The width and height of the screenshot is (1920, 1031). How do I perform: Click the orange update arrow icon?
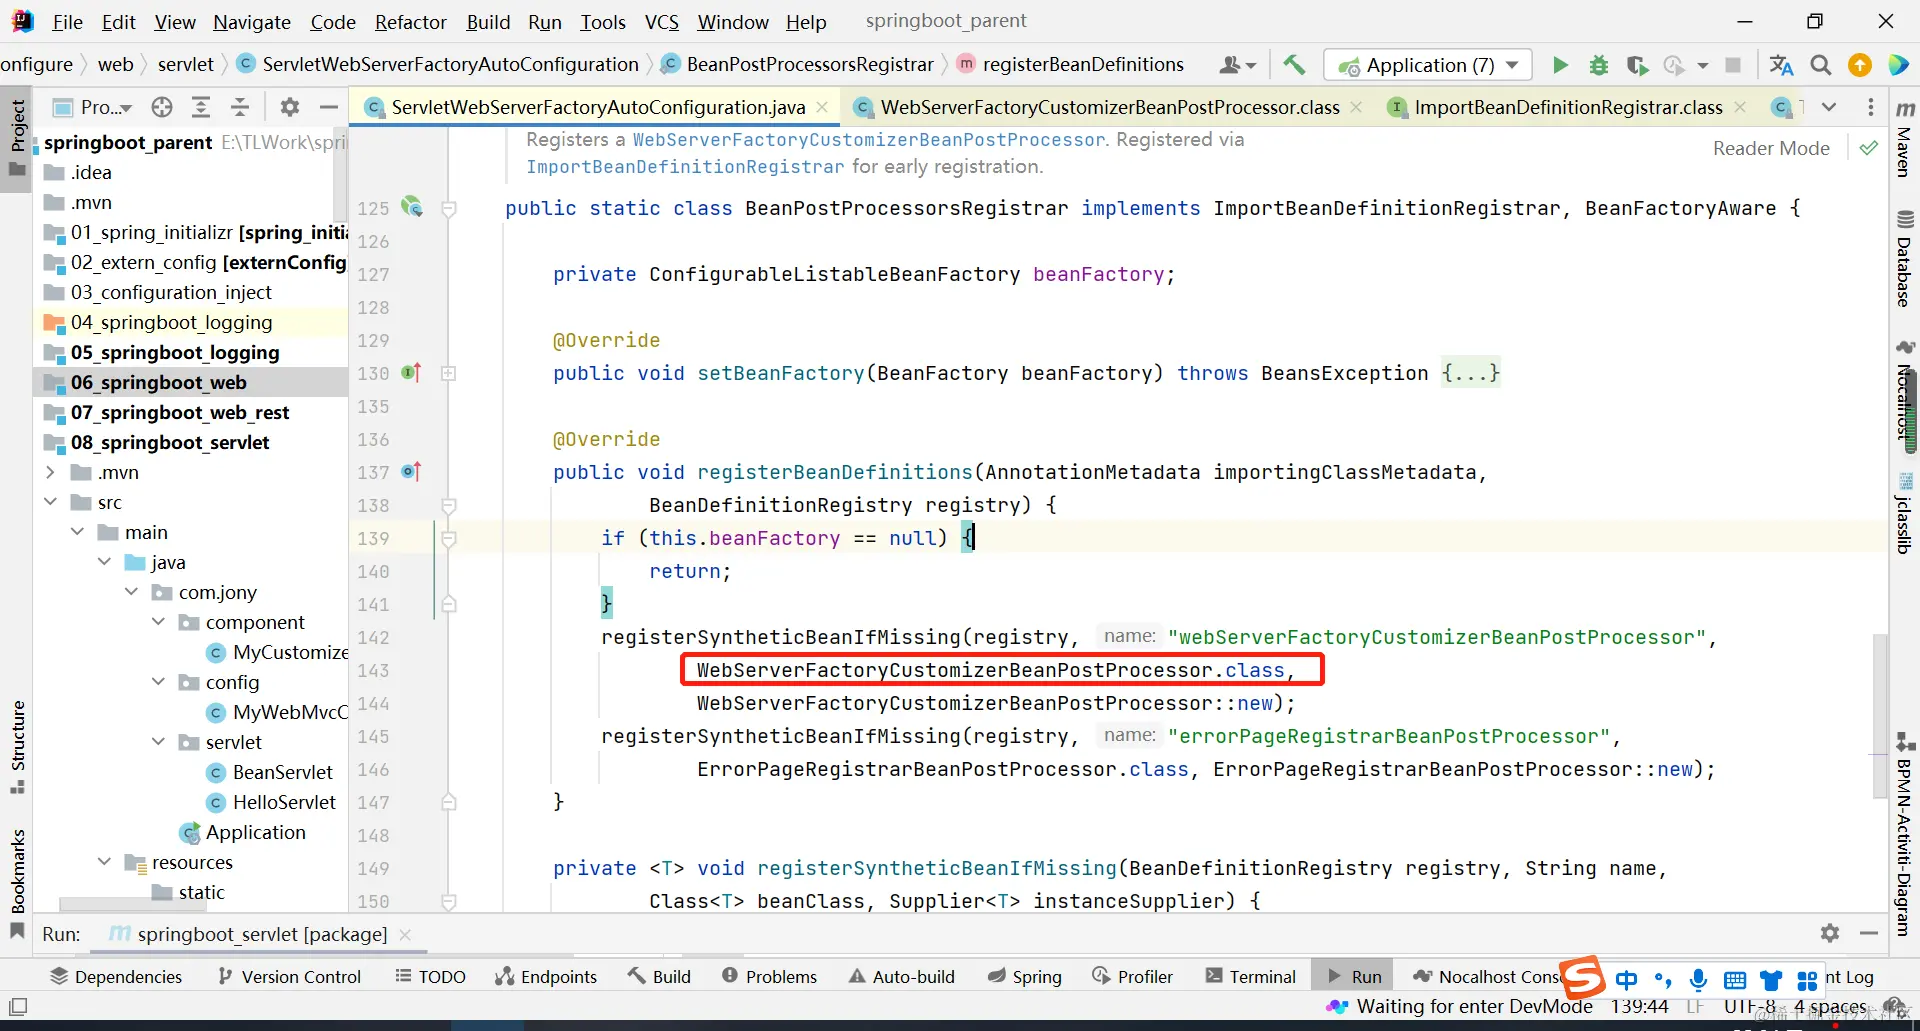[1860, 65]
